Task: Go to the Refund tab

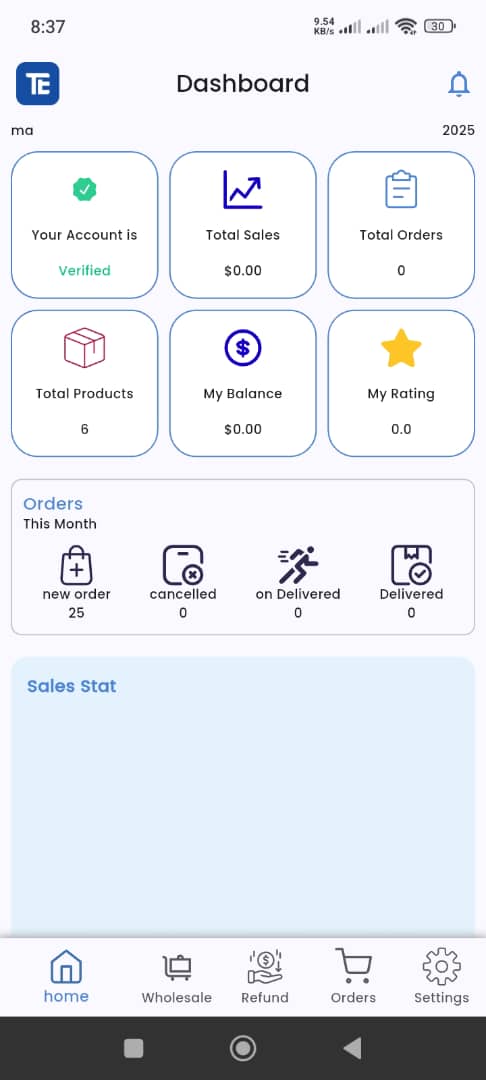Action: [x=265, y=977]
